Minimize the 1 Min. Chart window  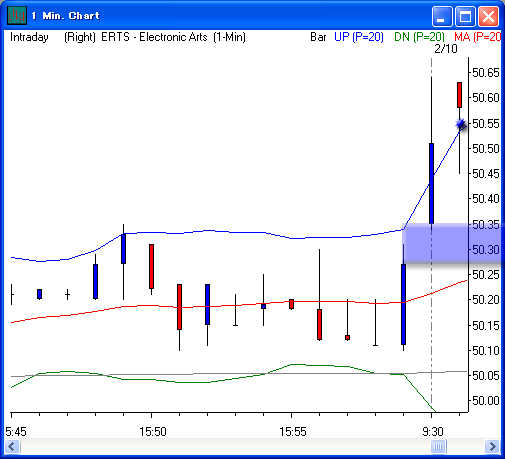coord(442,16)
